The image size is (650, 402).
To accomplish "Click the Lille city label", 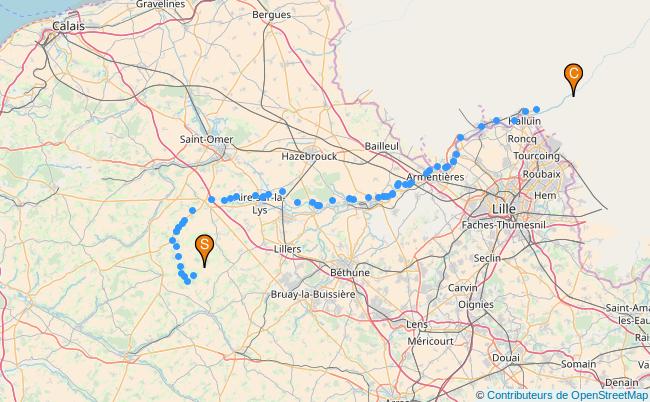I will 504,209.
